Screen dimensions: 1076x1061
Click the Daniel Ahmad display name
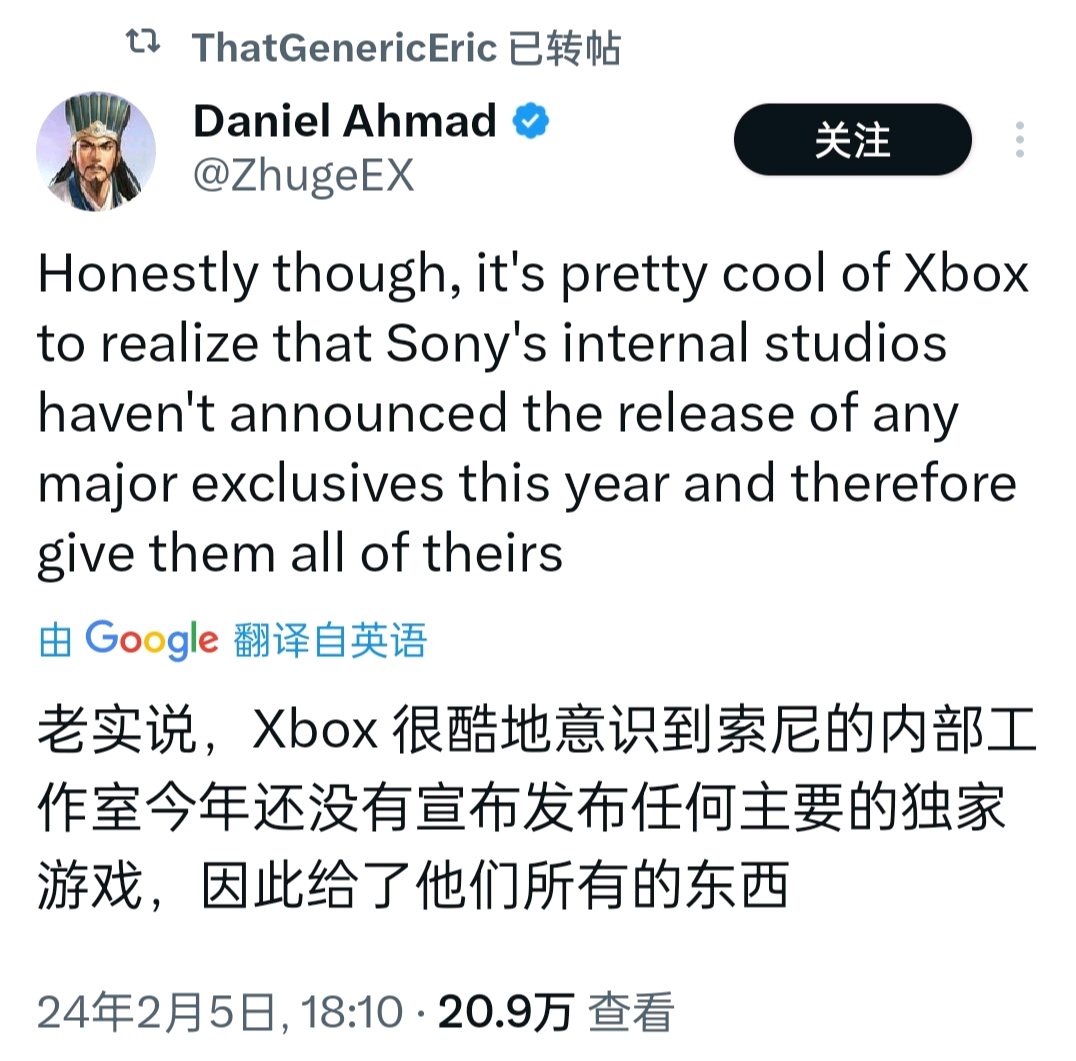[344, 122]
